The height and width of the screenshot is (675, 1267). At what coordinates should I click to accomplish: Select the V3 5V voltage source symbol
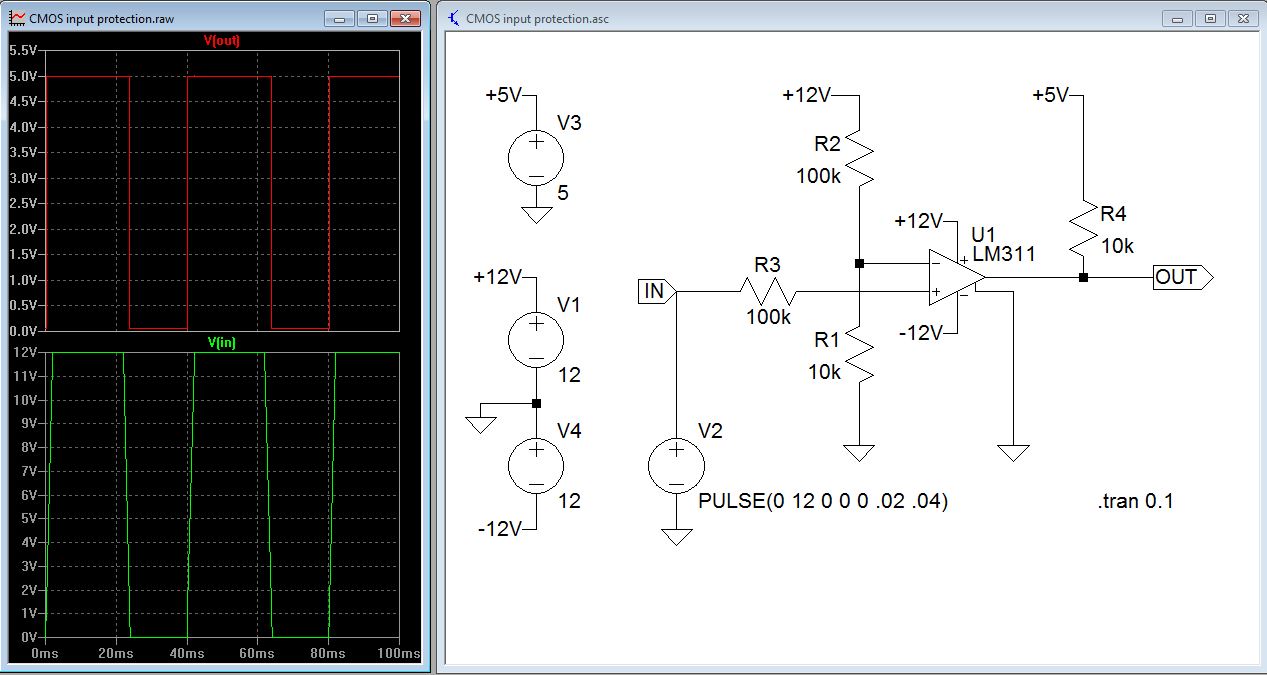coord(536,158)
